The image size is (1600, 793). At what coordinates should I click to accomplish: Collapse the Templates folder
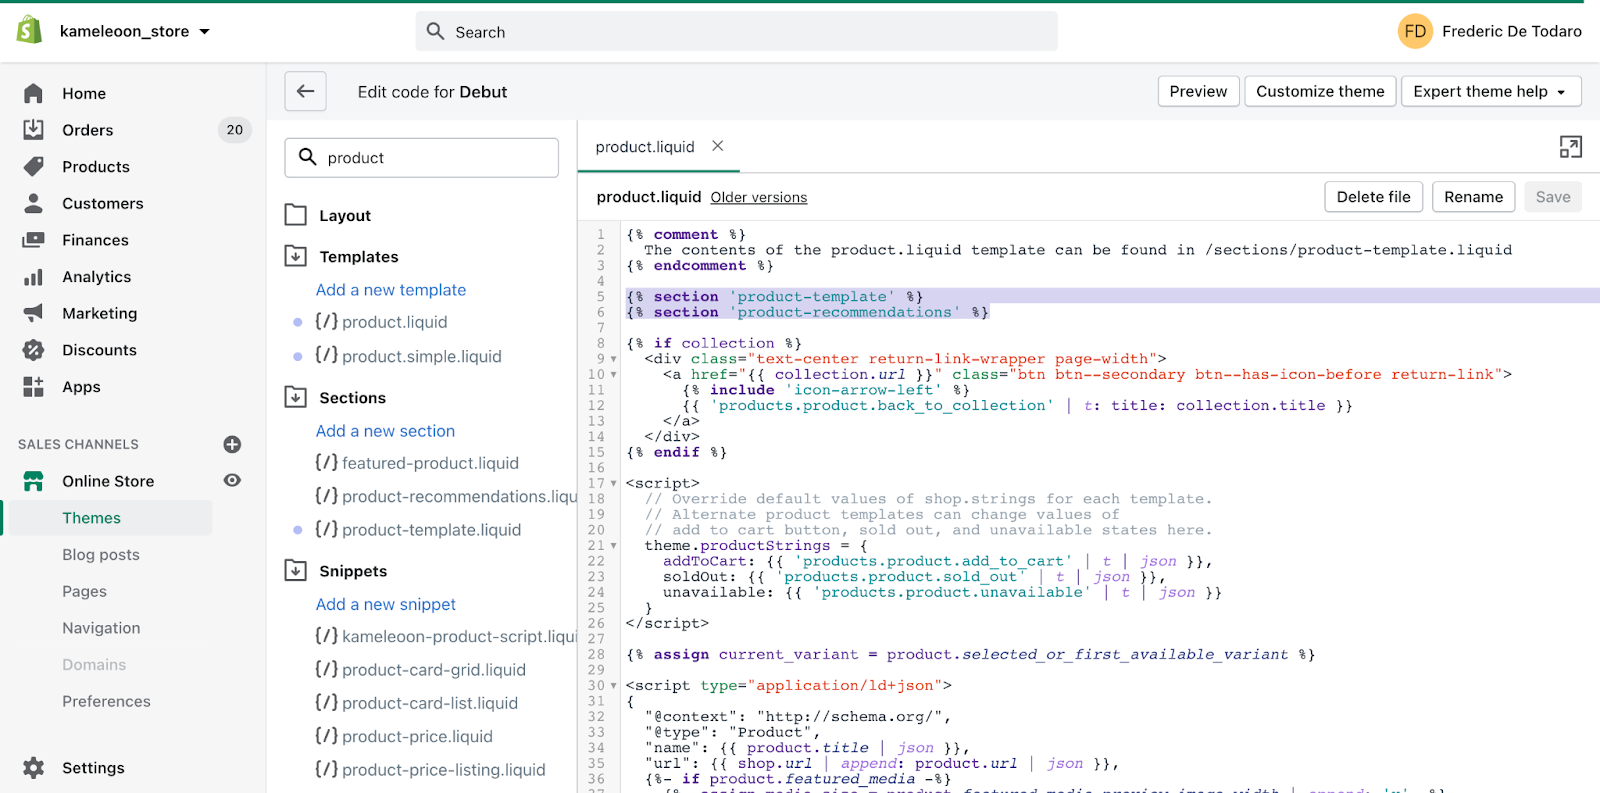pyautogui.click(x=296, y=256)
